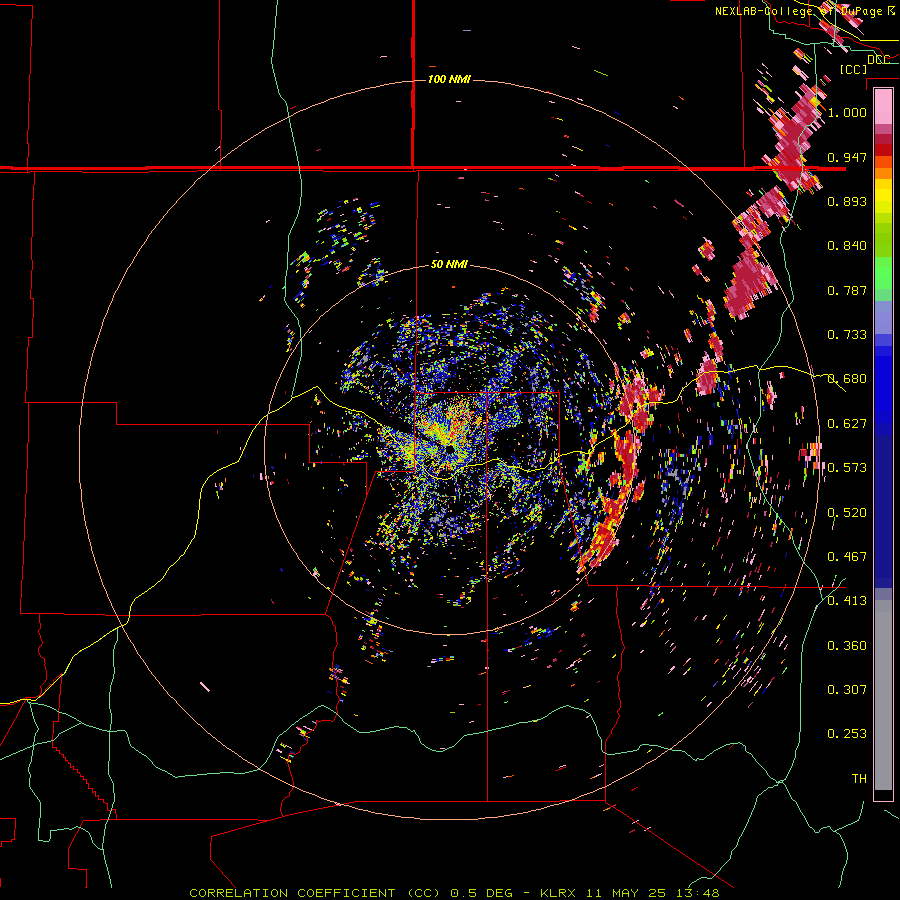Click the 0.893 scale value
Viewport: 900px width, 900px height.
847,201
